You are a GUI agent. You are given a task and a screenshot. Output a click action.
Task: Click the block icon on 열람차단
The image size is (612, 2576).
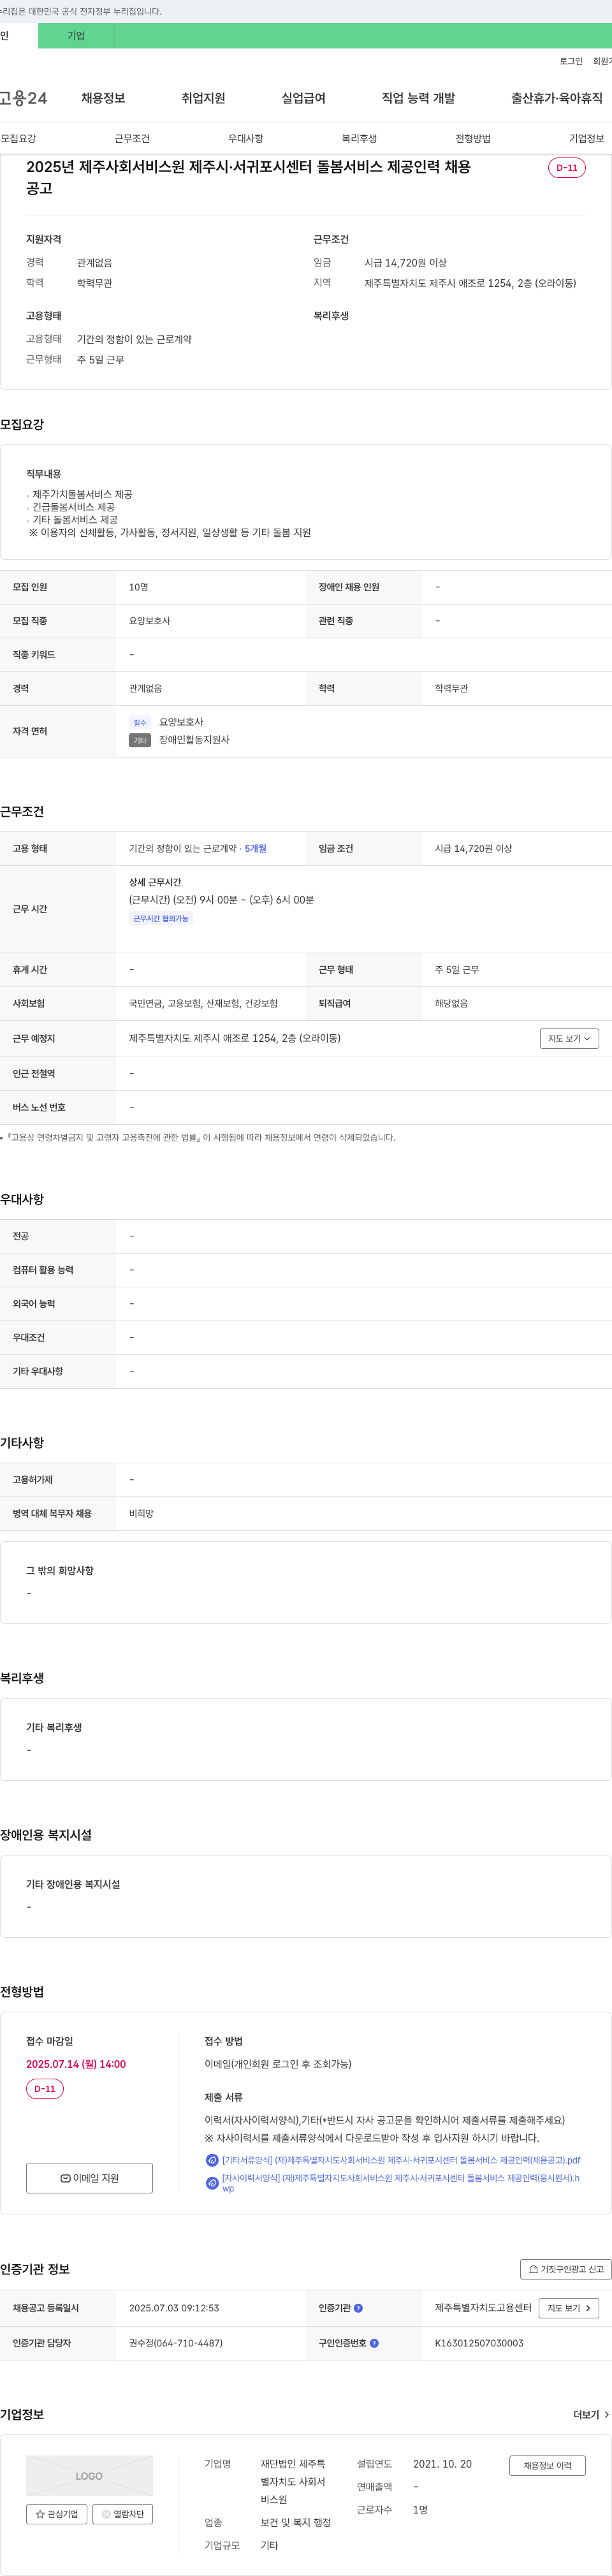(106, 2514)
